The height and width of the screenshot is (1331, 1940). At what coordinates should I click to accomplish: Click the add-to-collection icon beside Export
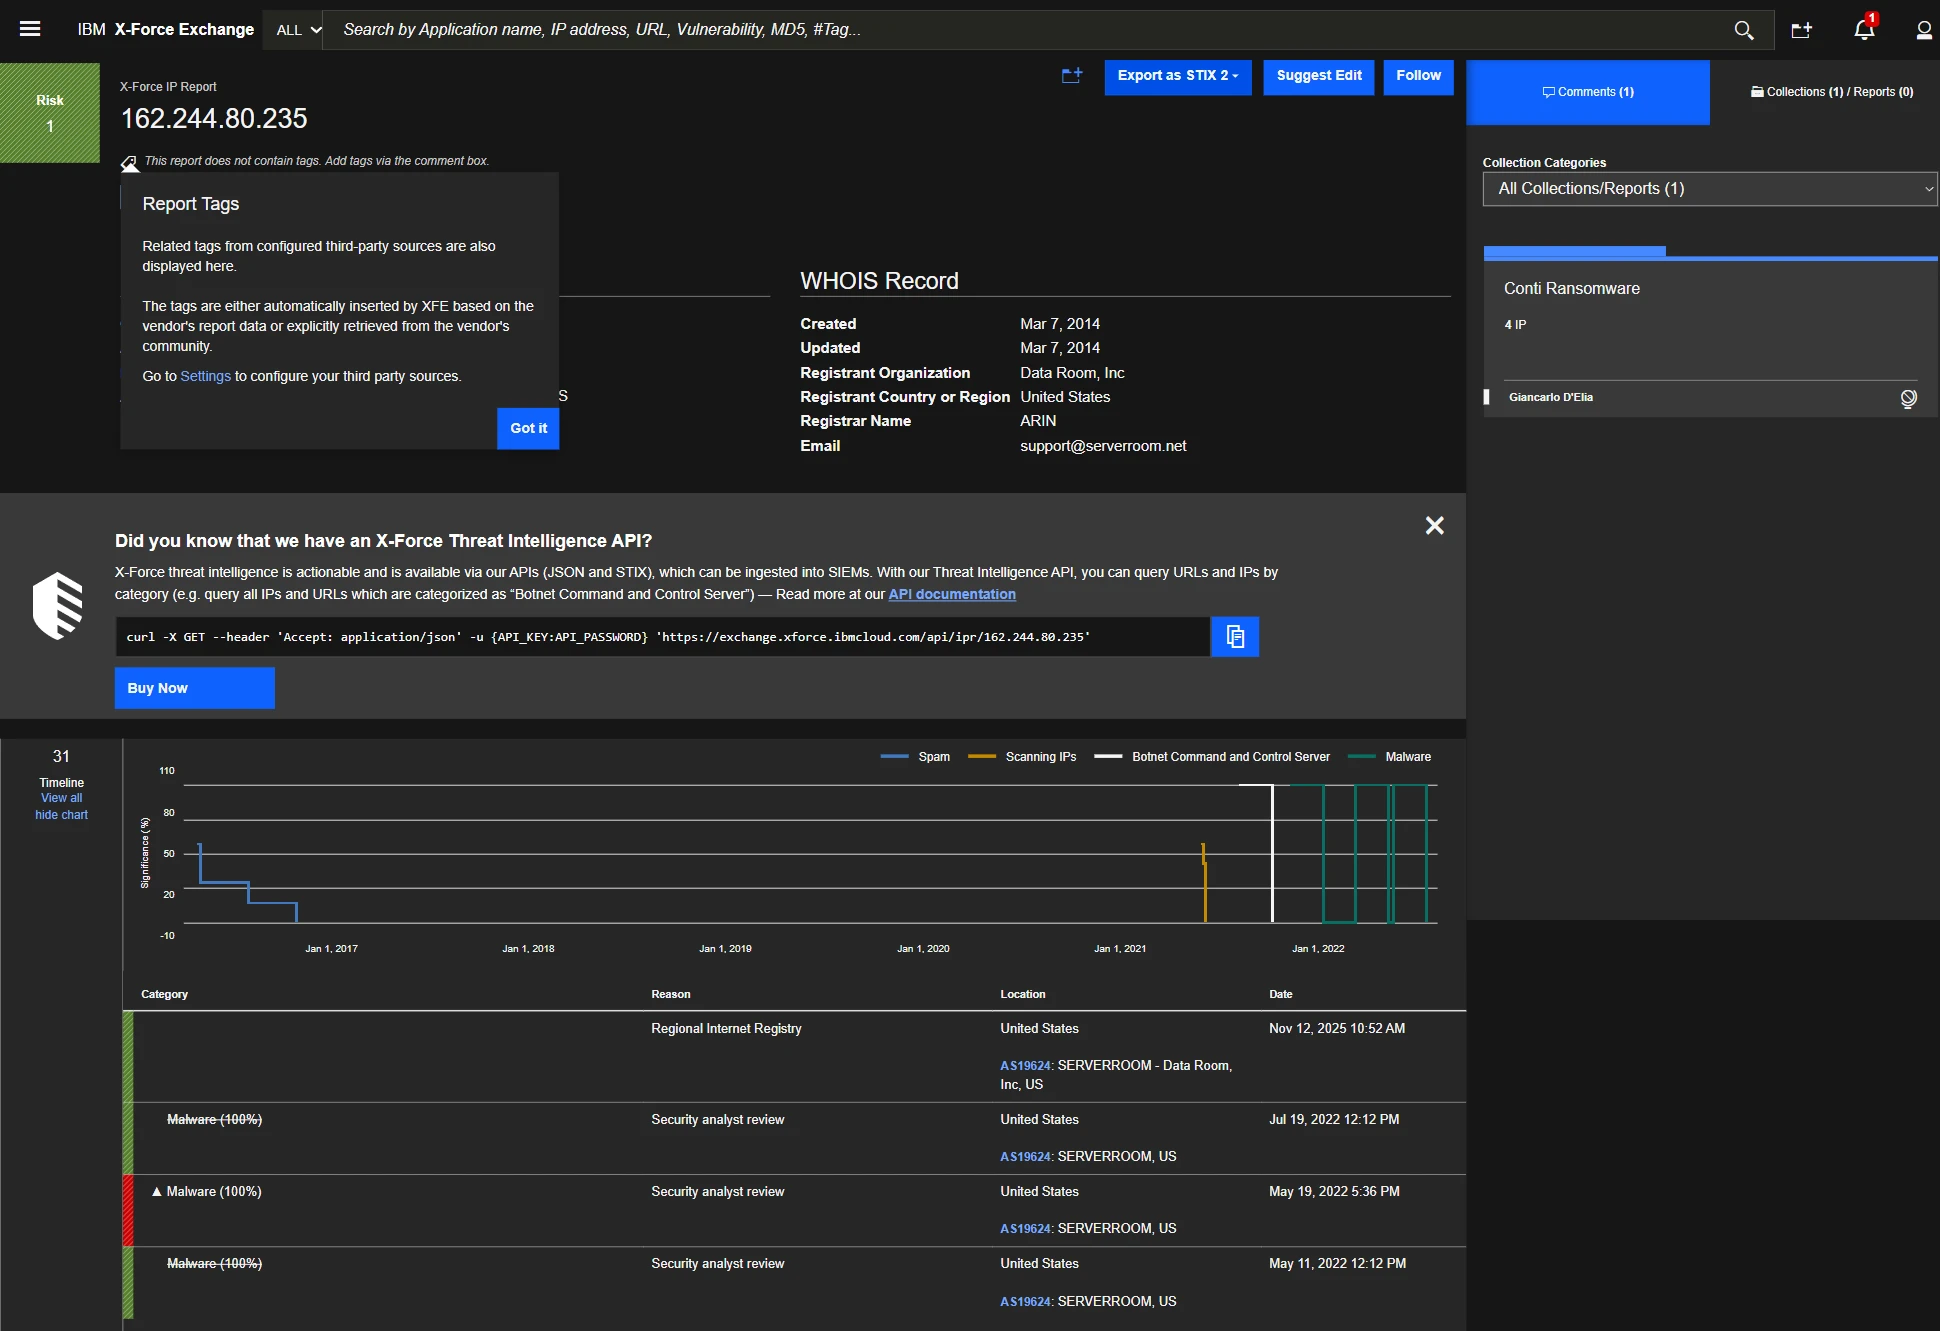1072,76
